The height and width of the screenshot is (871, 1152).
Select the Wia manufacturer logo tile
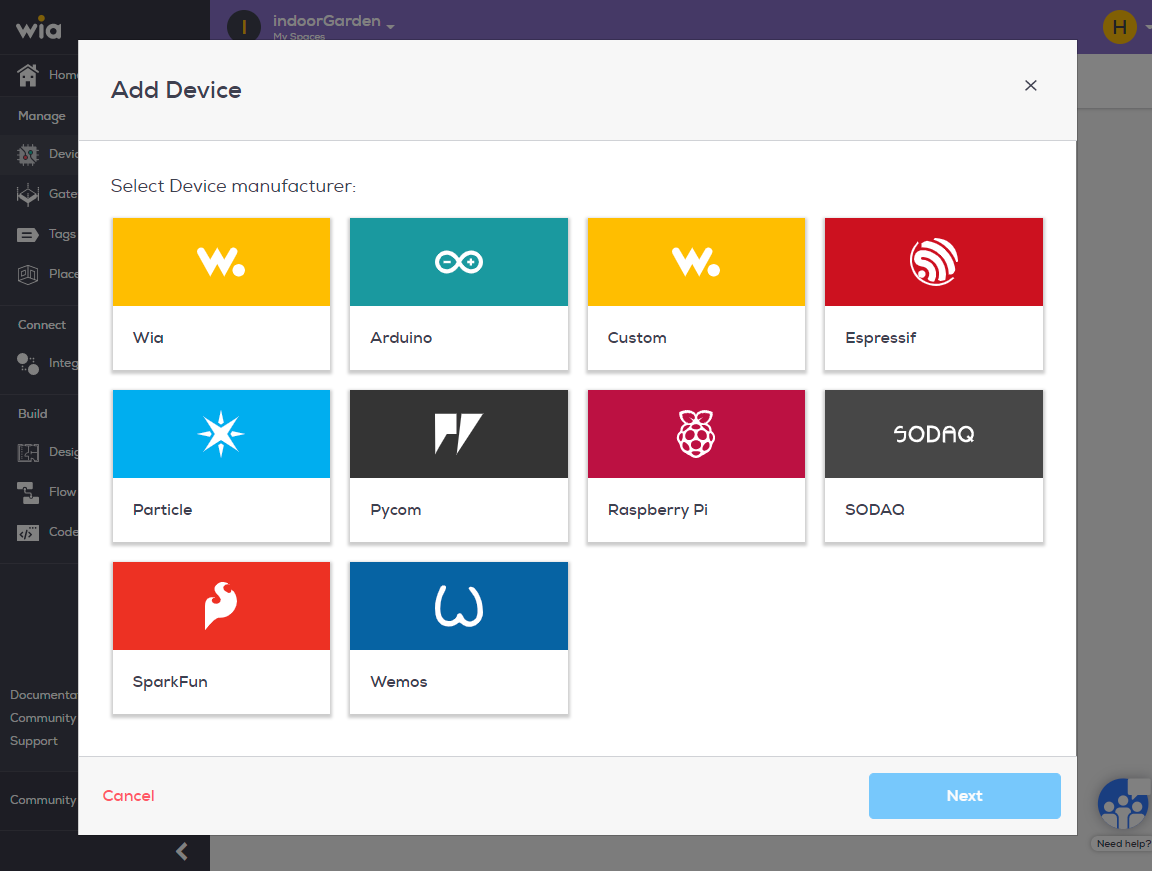(221, 261)
